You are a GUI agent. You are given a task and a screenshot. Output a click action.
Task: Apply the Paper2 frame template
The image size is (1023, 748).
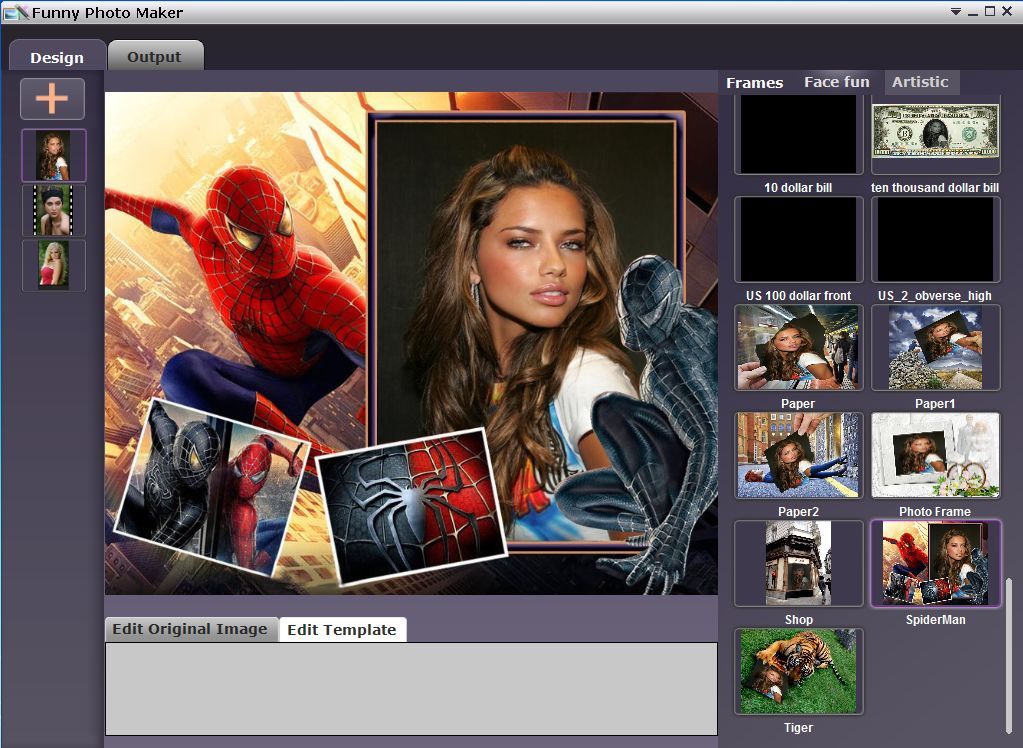(799, 455)
